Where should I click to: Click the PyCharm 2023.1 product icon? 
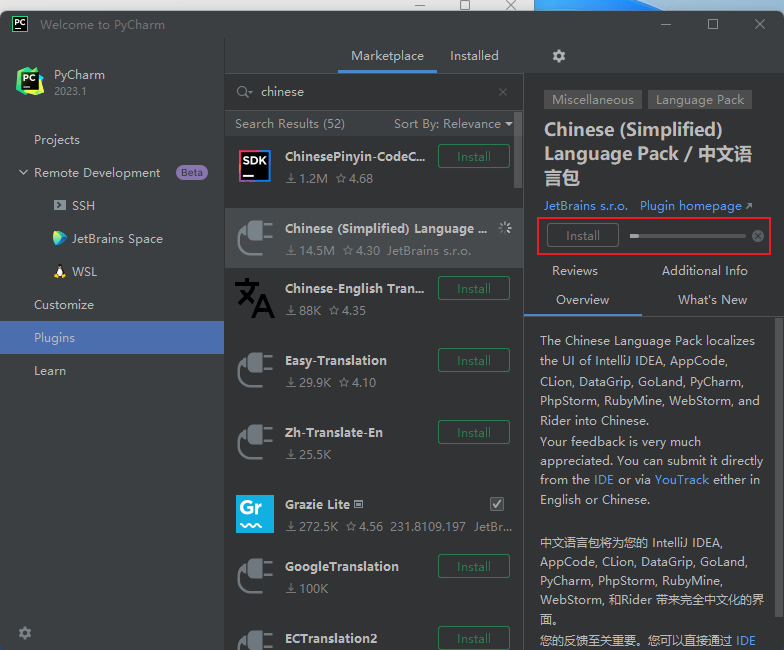pyautogui.click(x=30, y=82)
